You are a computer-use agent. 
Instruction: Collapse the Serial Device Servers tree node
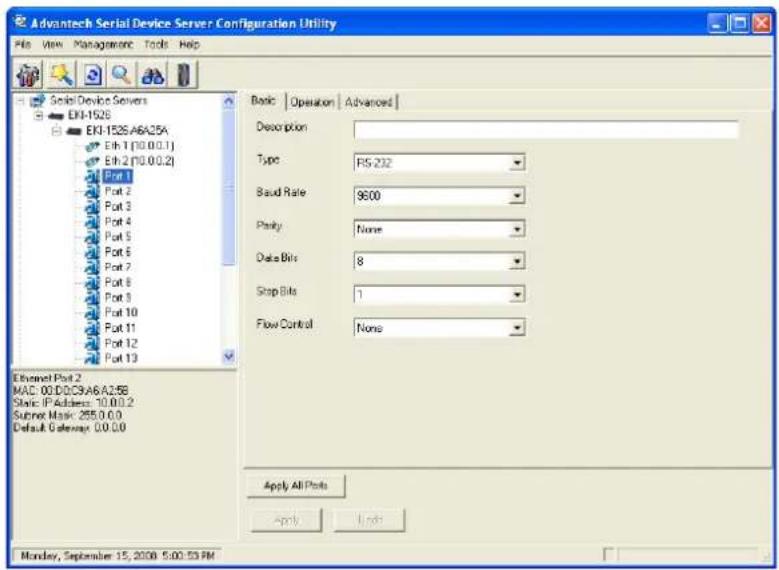click(20, 101)
